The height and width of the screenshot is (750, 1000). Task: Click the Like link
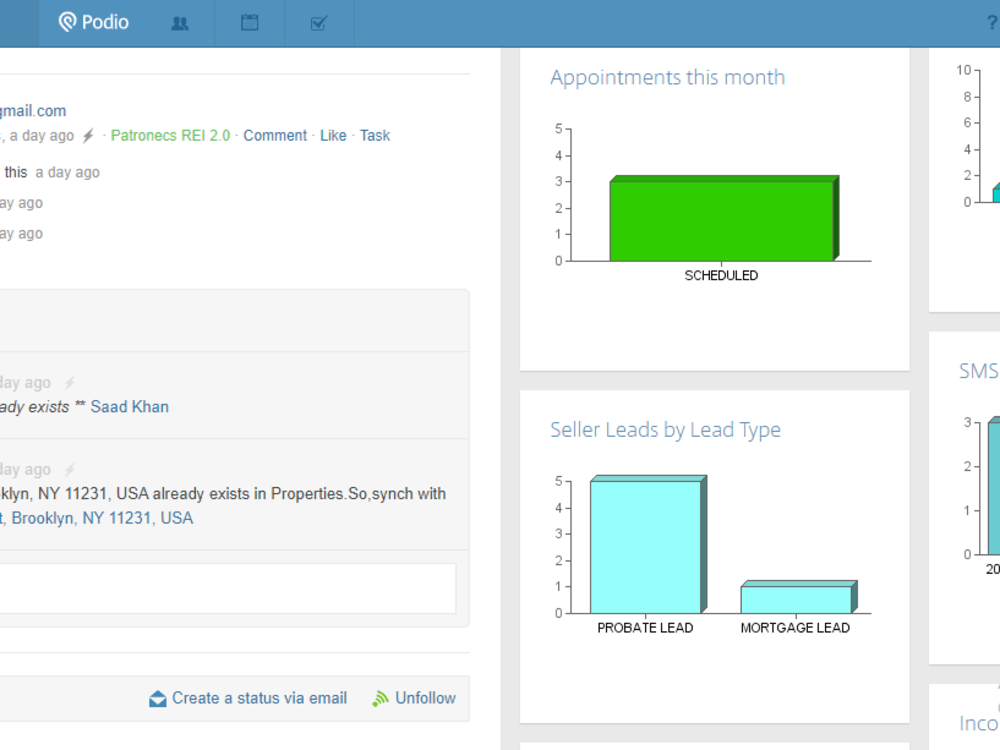point(333,135)
